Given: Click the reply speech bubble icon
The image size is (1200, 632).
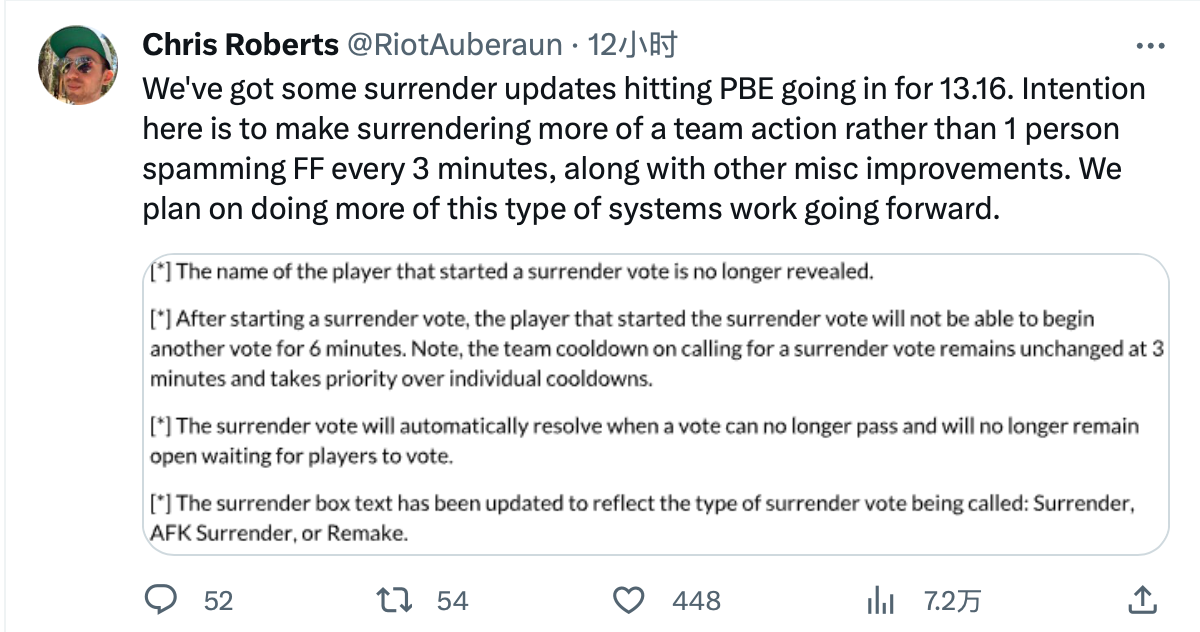Looking at the screenshot, I should point(161,600).
